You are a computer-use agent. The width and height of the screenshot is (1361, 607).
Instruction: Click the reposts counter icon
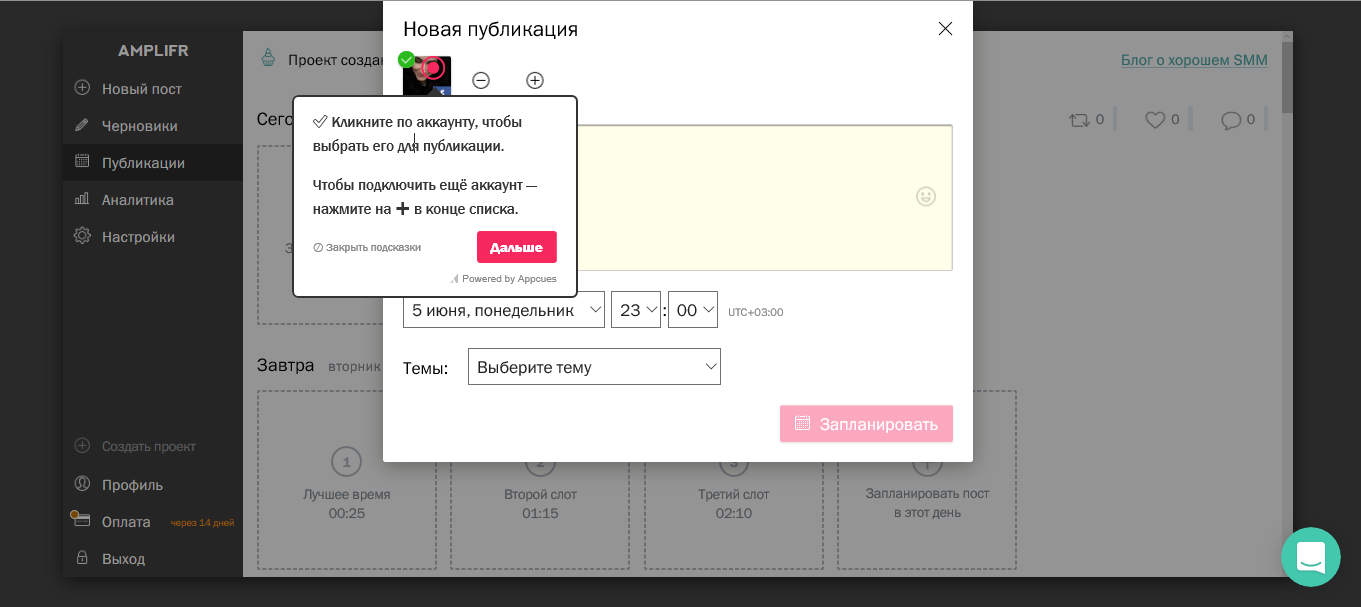tap(1079, 120)
